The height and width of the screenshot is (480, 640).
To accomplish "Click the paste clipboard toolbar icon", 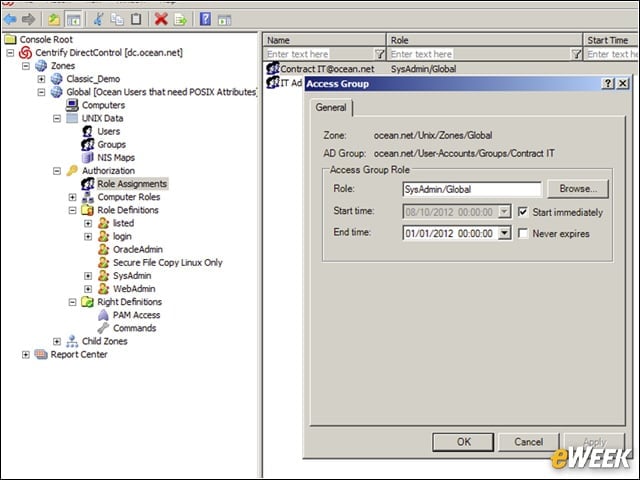I will point(136,19).
